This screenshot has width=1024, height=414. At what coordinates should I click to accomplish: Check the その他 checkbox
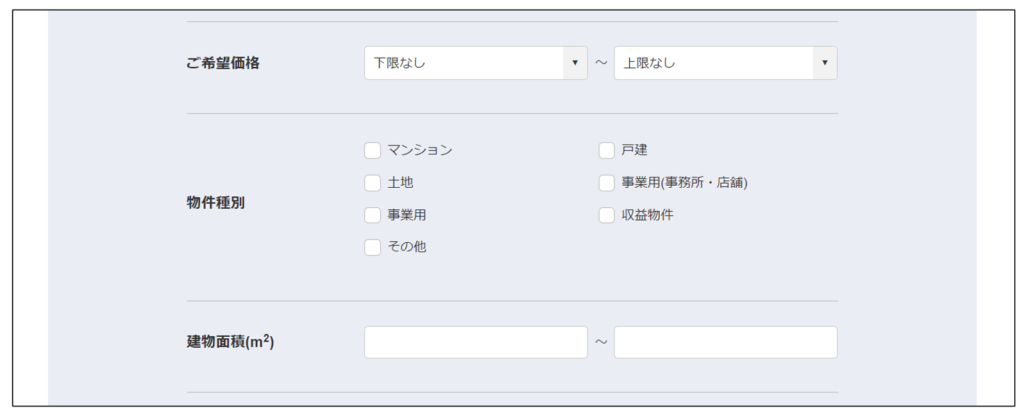(x=373, y=247)
